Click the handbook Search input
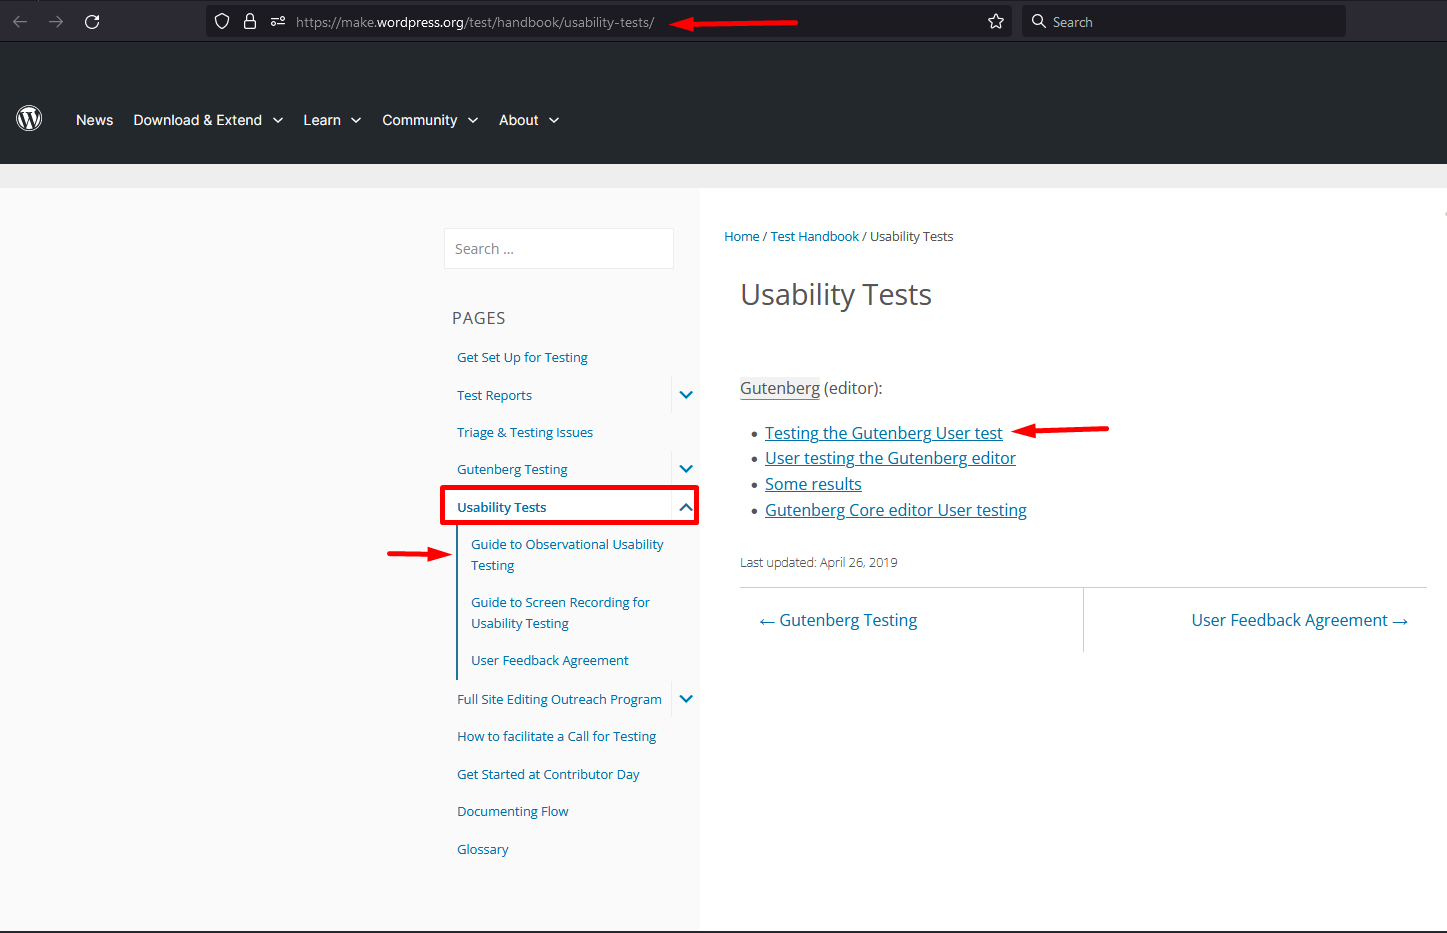The height and width of the screenshot is (933, 1447). (x=558, y=248)
